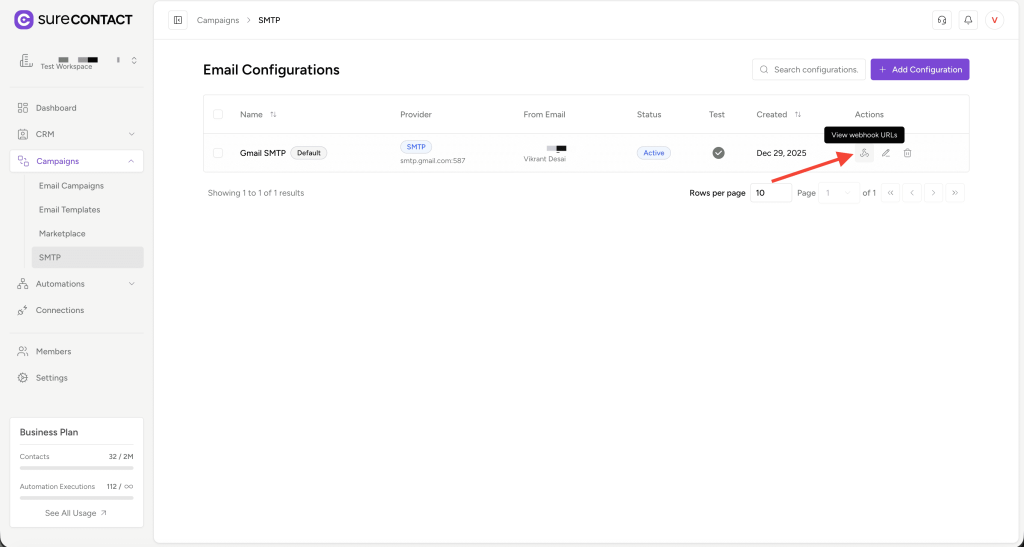Click the Add Configuration button
This screenshot has width=1024, height=547.
click(919, 70)
